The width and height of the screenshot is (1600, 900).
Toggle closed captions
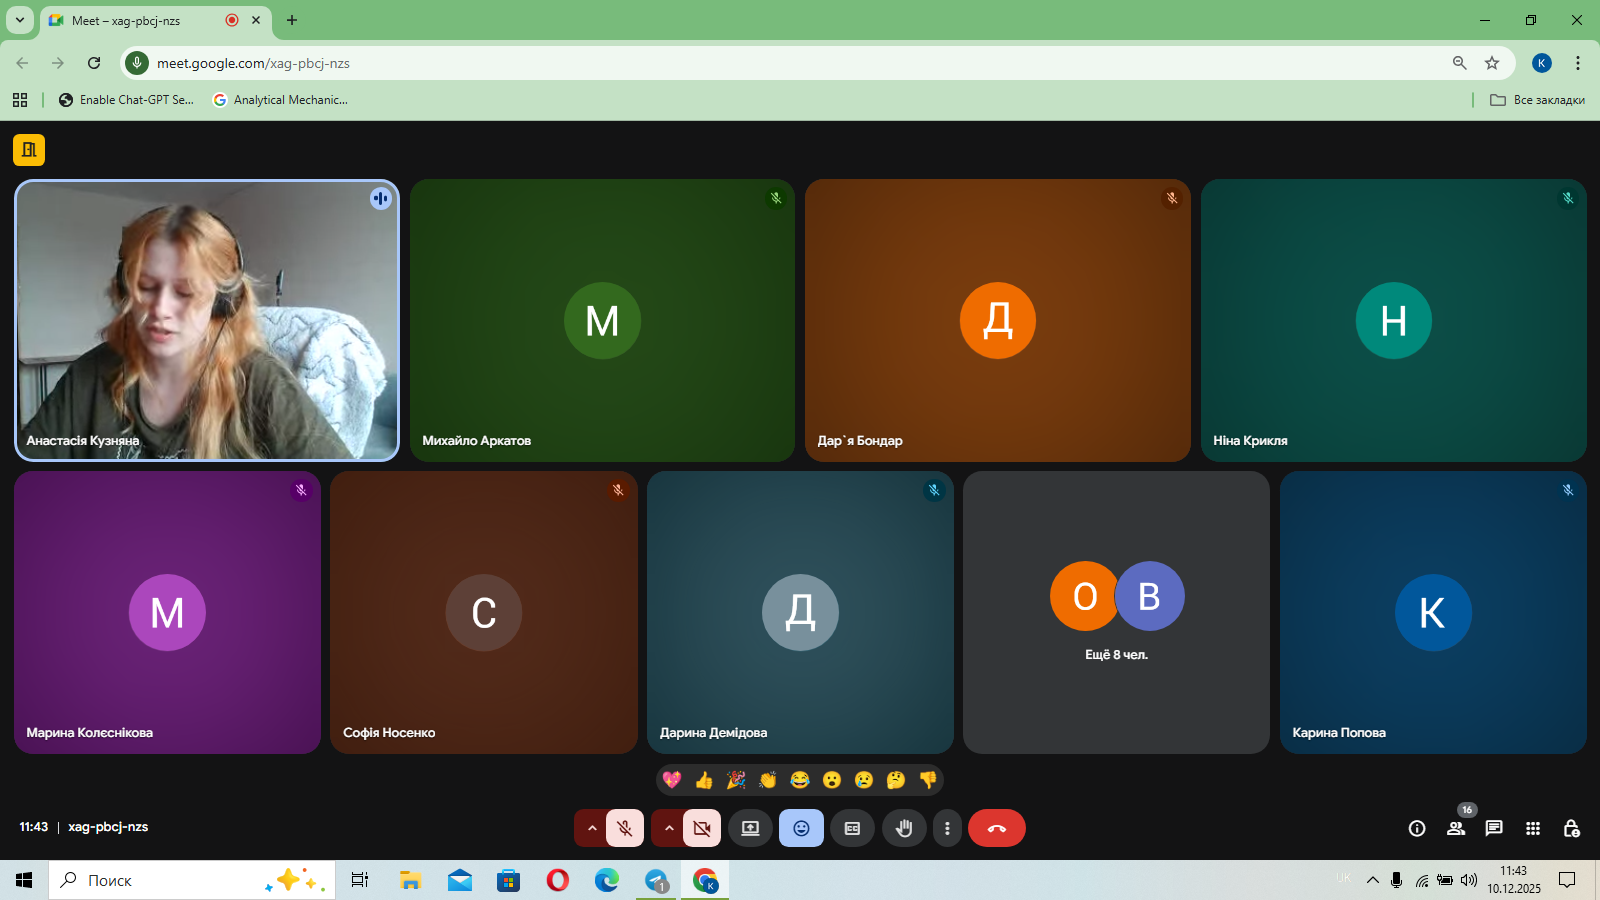[x=852, y=828]
